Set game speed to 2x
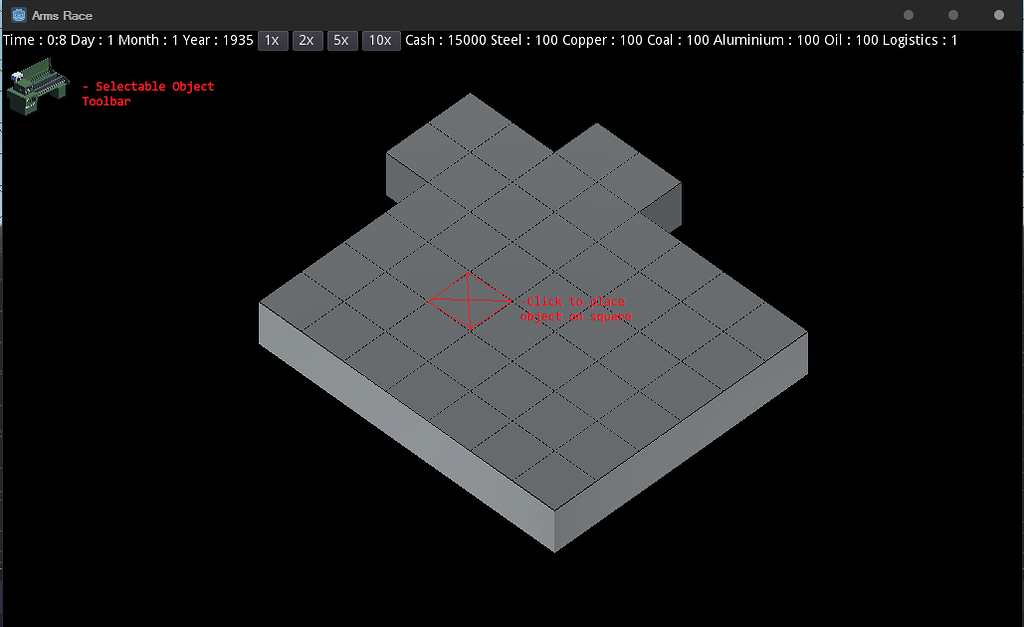The height and width of the screenshot is (627, 1024). click(x=307, y=40)
